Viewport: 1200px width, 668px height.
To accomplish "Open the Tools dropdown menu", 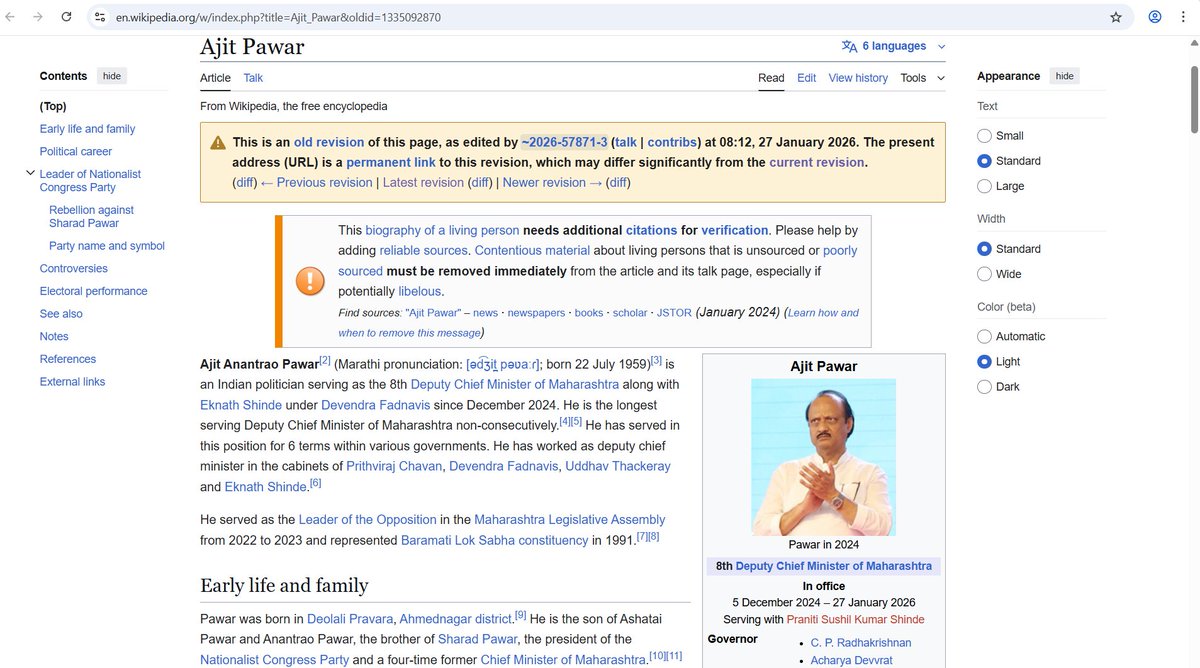I will pyautogui.click(x=920, y=78).
